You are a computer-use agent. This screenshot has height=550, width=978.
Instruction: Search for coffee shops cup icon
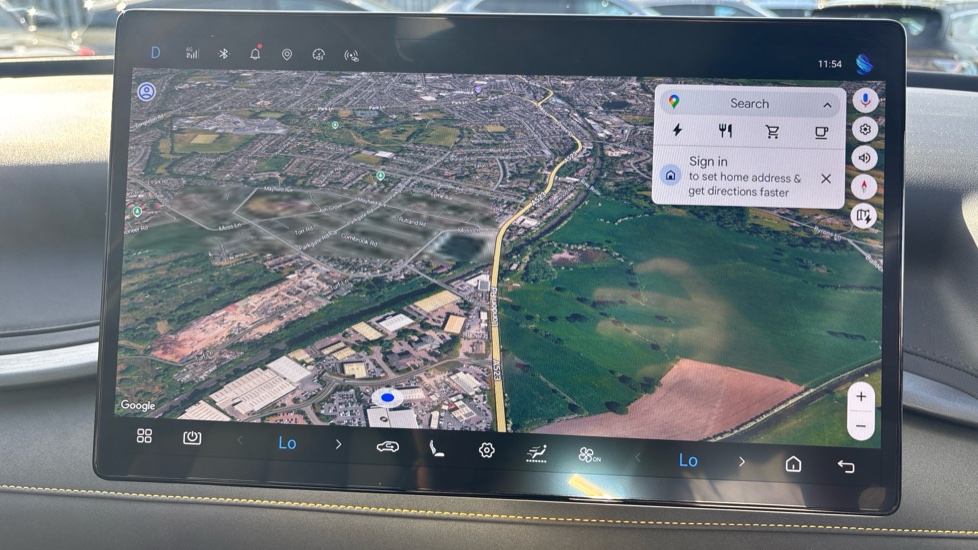point(821,133)
